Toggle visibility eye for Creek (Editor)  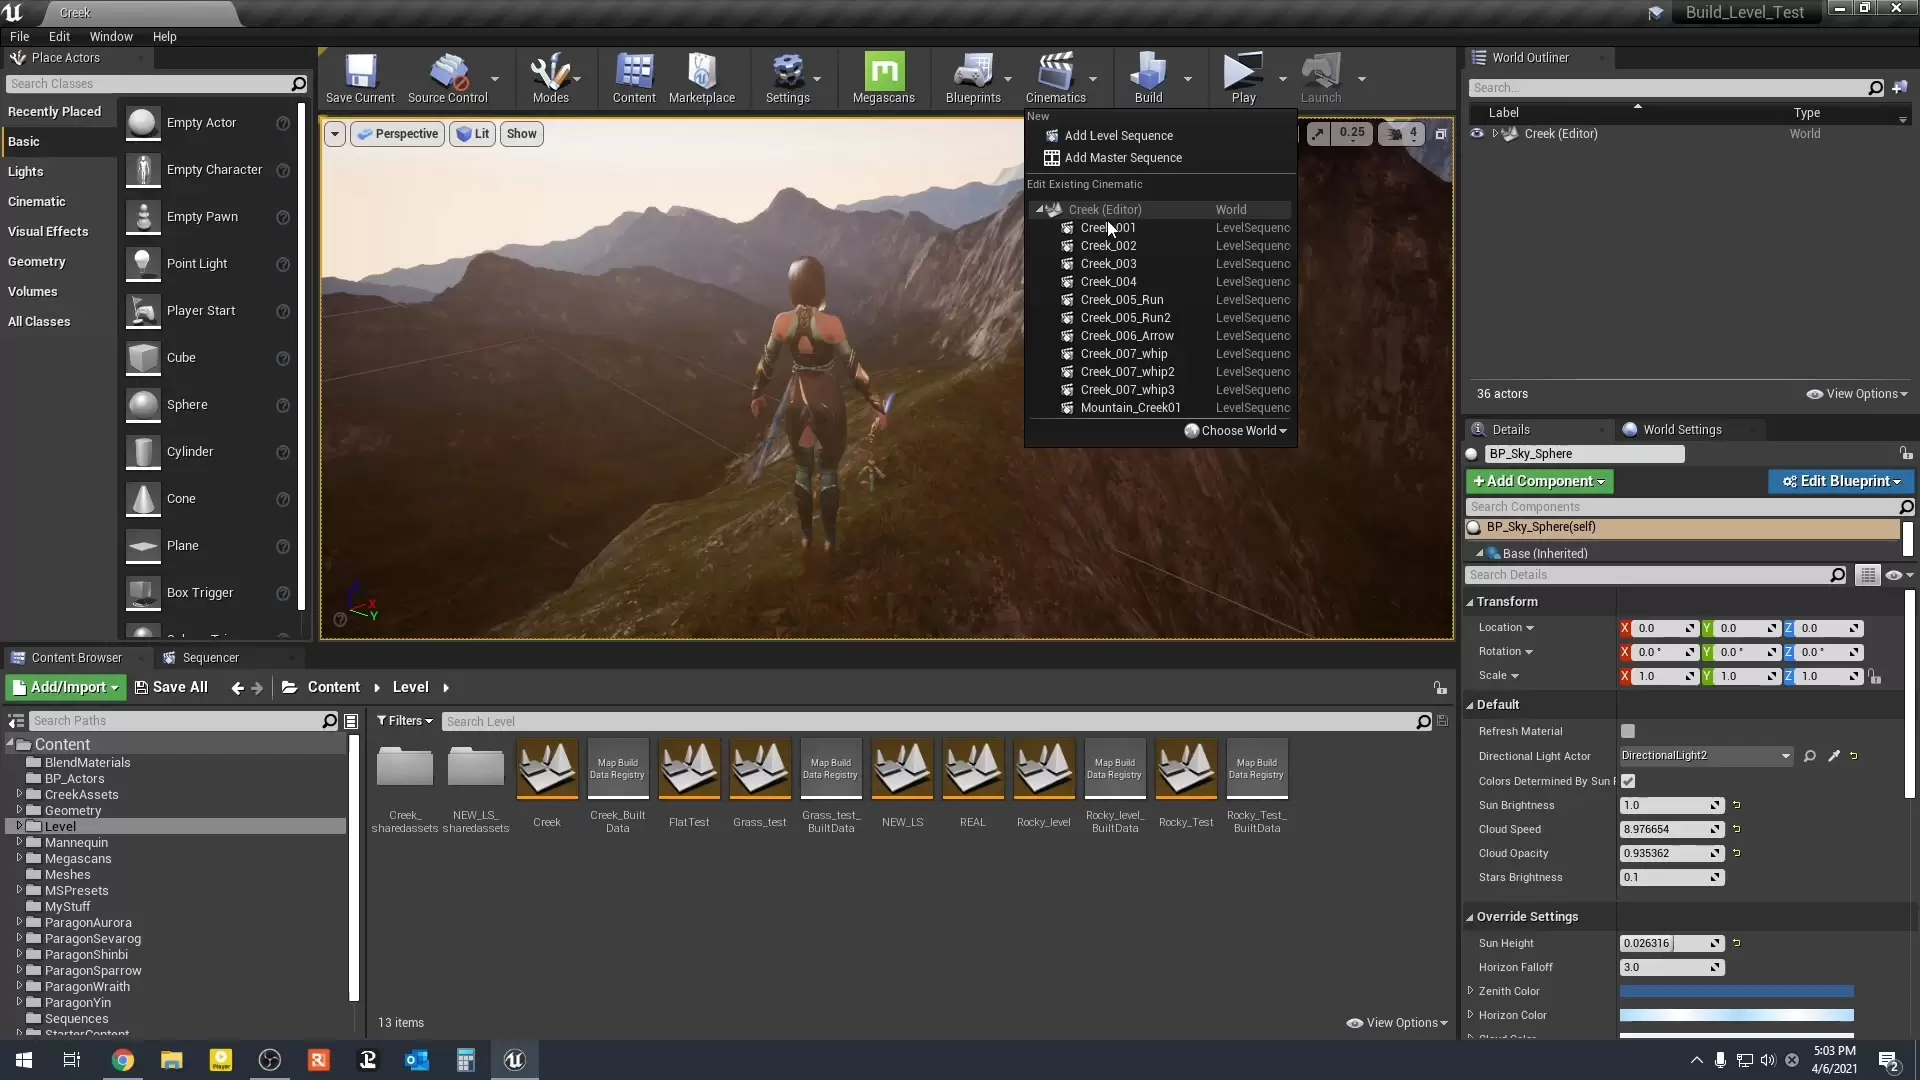[x=1477, y=133]
